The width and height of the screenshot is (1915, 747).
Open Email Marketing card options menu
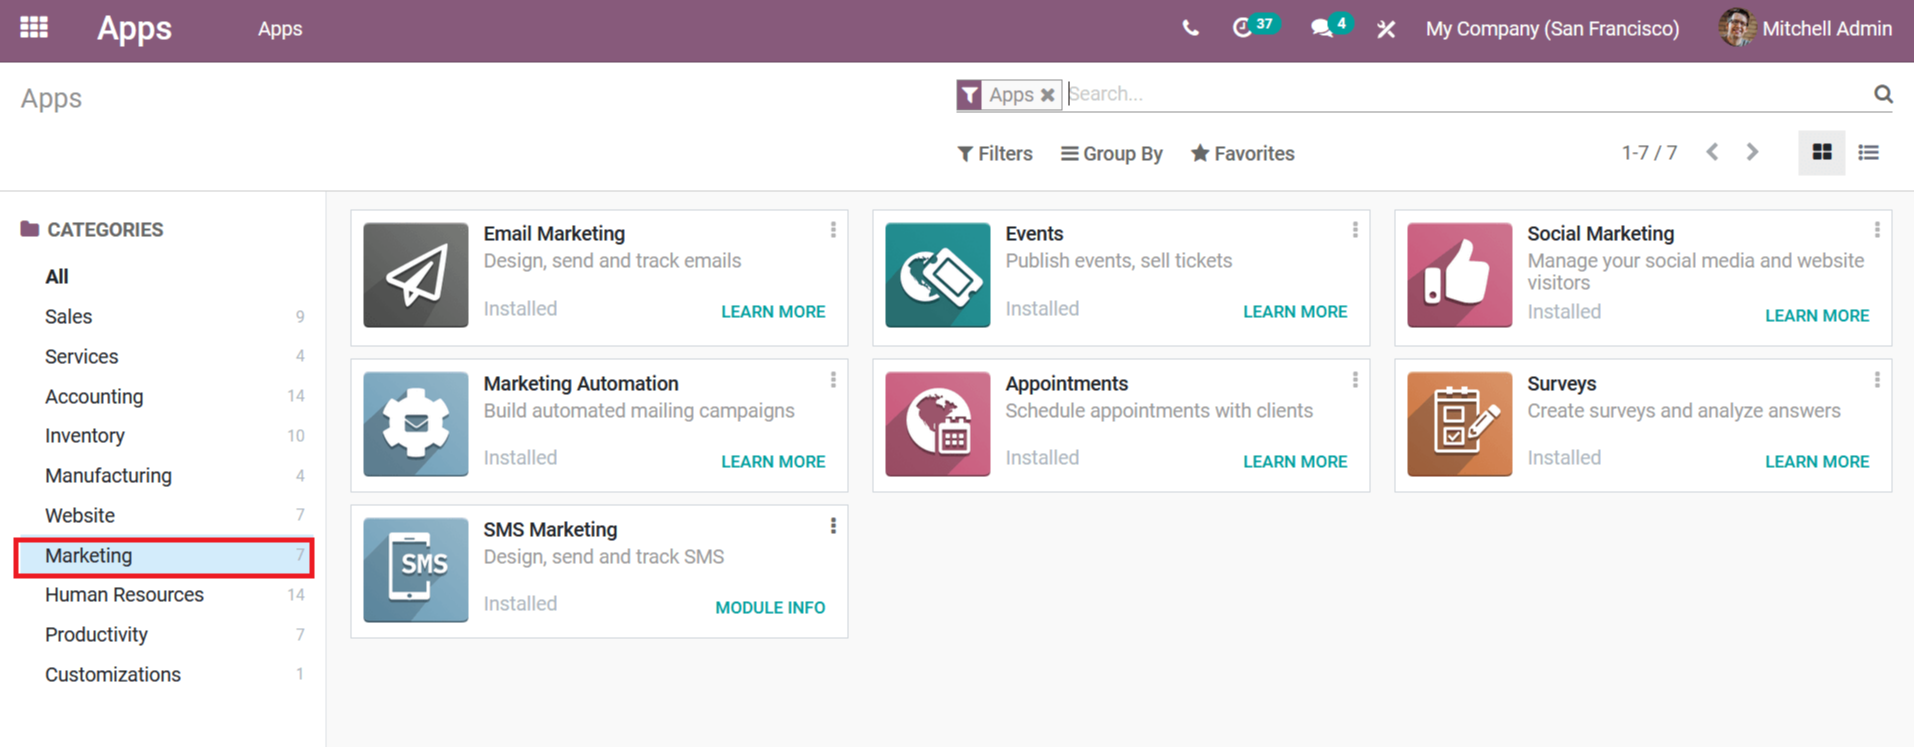tap(833, 230)
